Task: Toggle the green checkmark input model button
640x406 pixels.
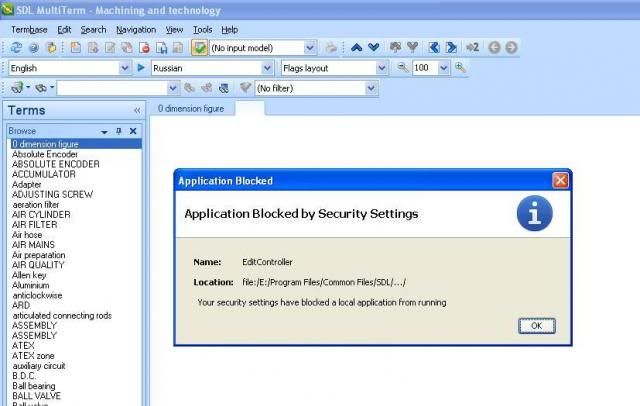Action: 199,48
